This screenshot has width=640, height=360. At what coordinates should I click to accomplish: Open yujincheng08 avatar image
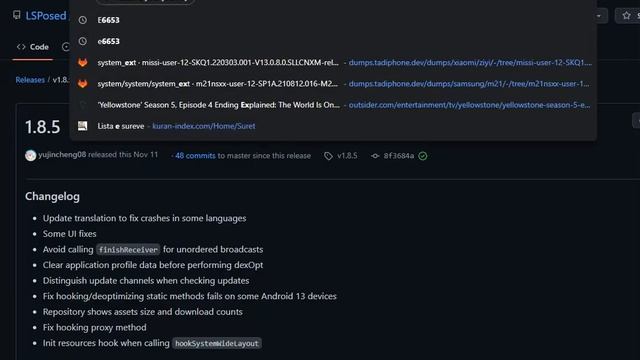[x=31, y=156]
